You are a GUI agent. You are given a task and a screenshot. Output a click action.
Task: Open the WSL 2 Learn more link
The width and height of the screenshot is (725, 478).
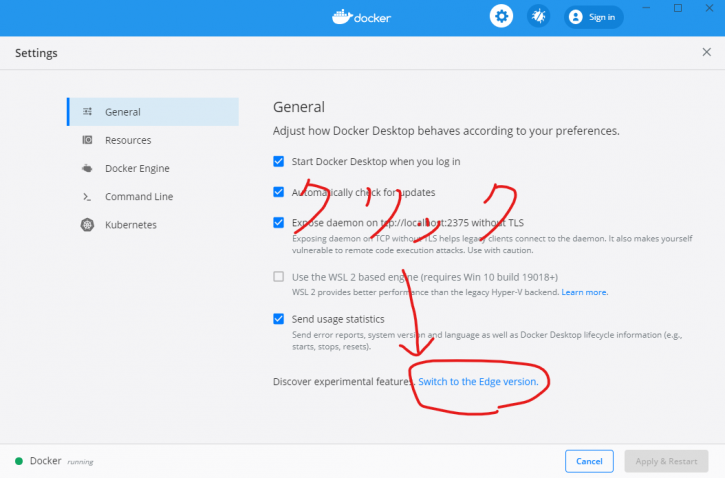pyautogui.click(x=584, y=292)
